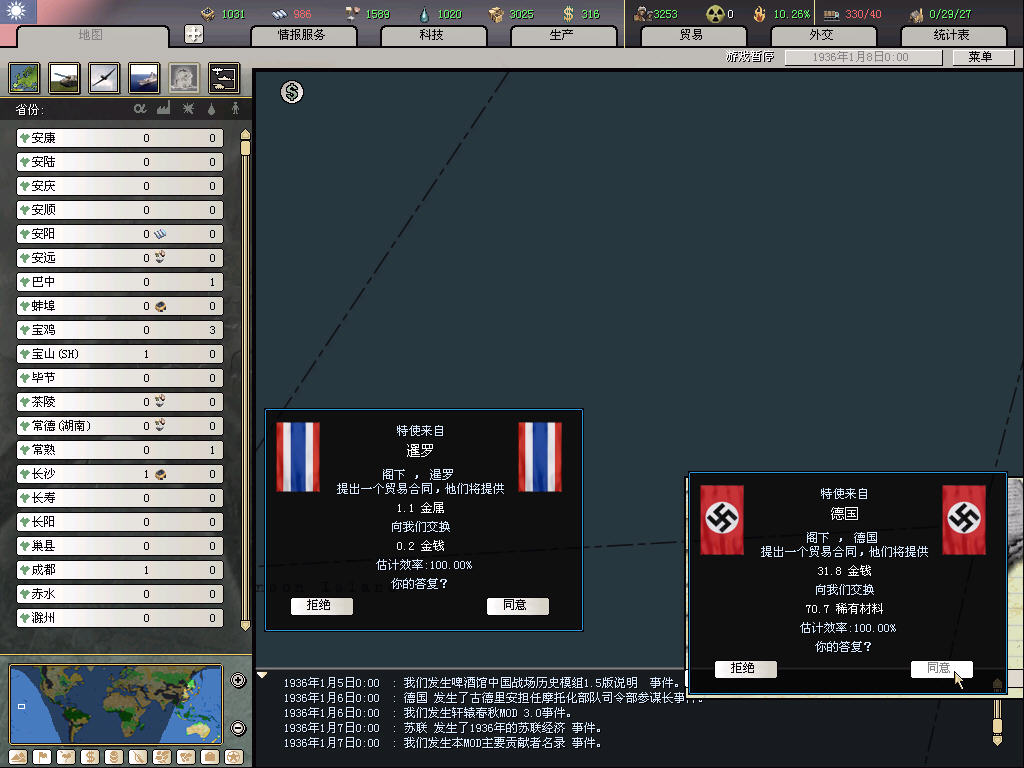This screenshot has height=768, width=1024.
Task: Select the diplomatic map mode briefcase icon
Action: [210, 757]
